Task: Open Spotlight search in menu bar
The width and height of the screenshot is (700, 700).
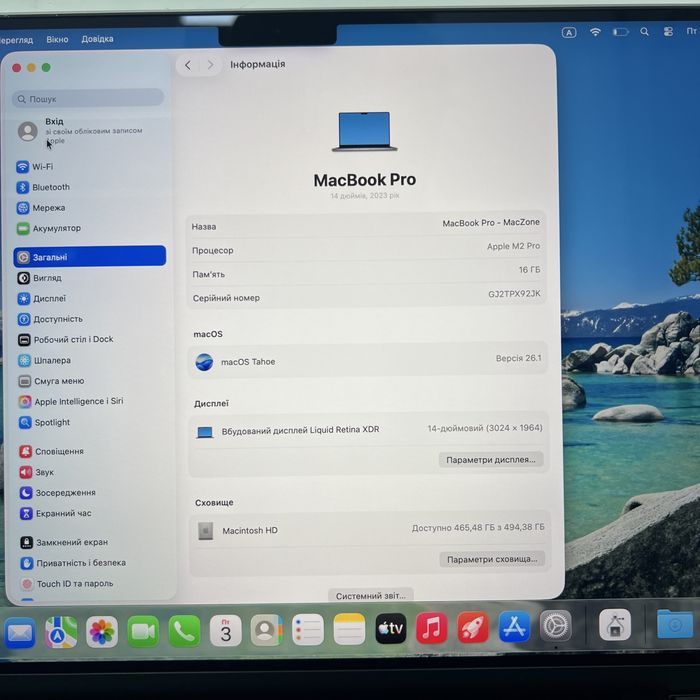Action: (x=644, y=32)
